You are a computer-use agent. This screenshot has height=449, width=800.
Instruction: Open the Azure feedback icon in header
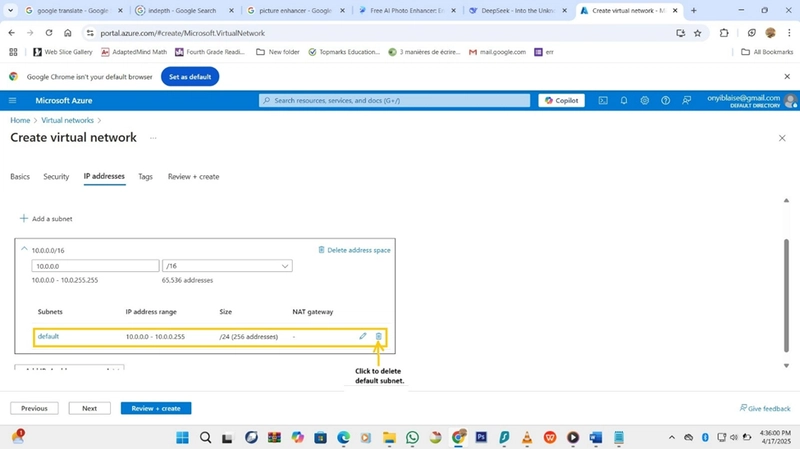[687, 101]
